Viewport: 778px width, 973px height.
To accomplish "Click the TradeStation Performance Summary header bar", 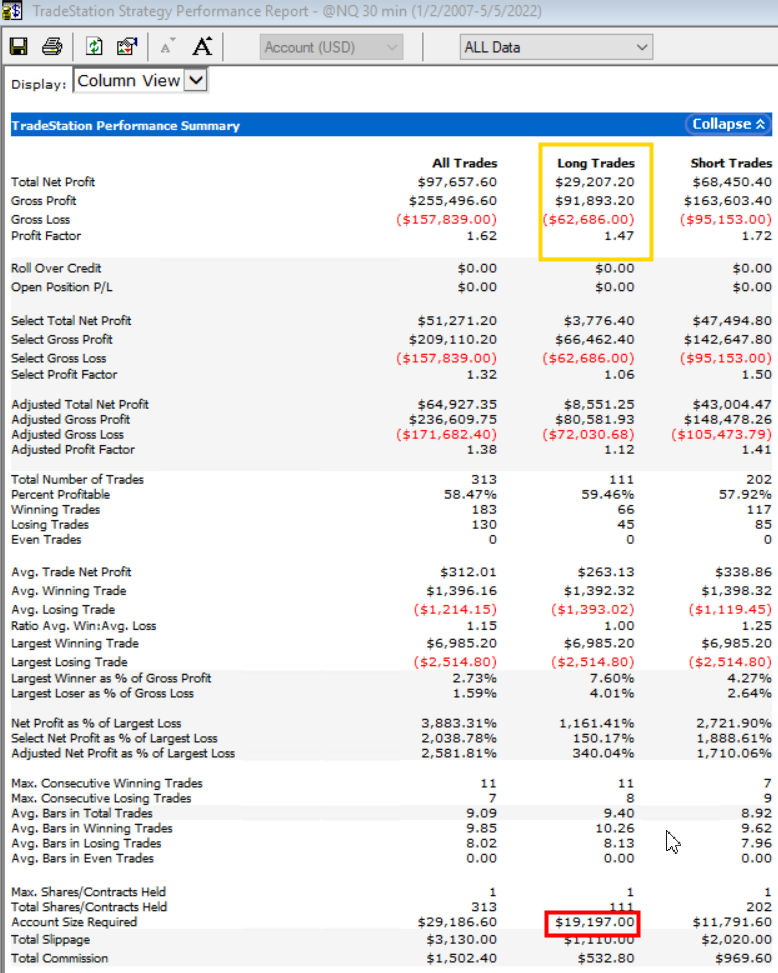I will 300,125.
